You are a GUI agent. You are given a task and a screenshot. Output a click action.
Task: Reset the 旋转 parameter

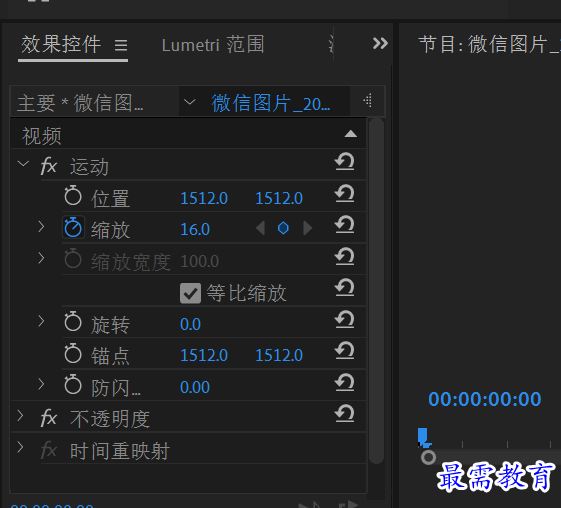coord(345,319)
